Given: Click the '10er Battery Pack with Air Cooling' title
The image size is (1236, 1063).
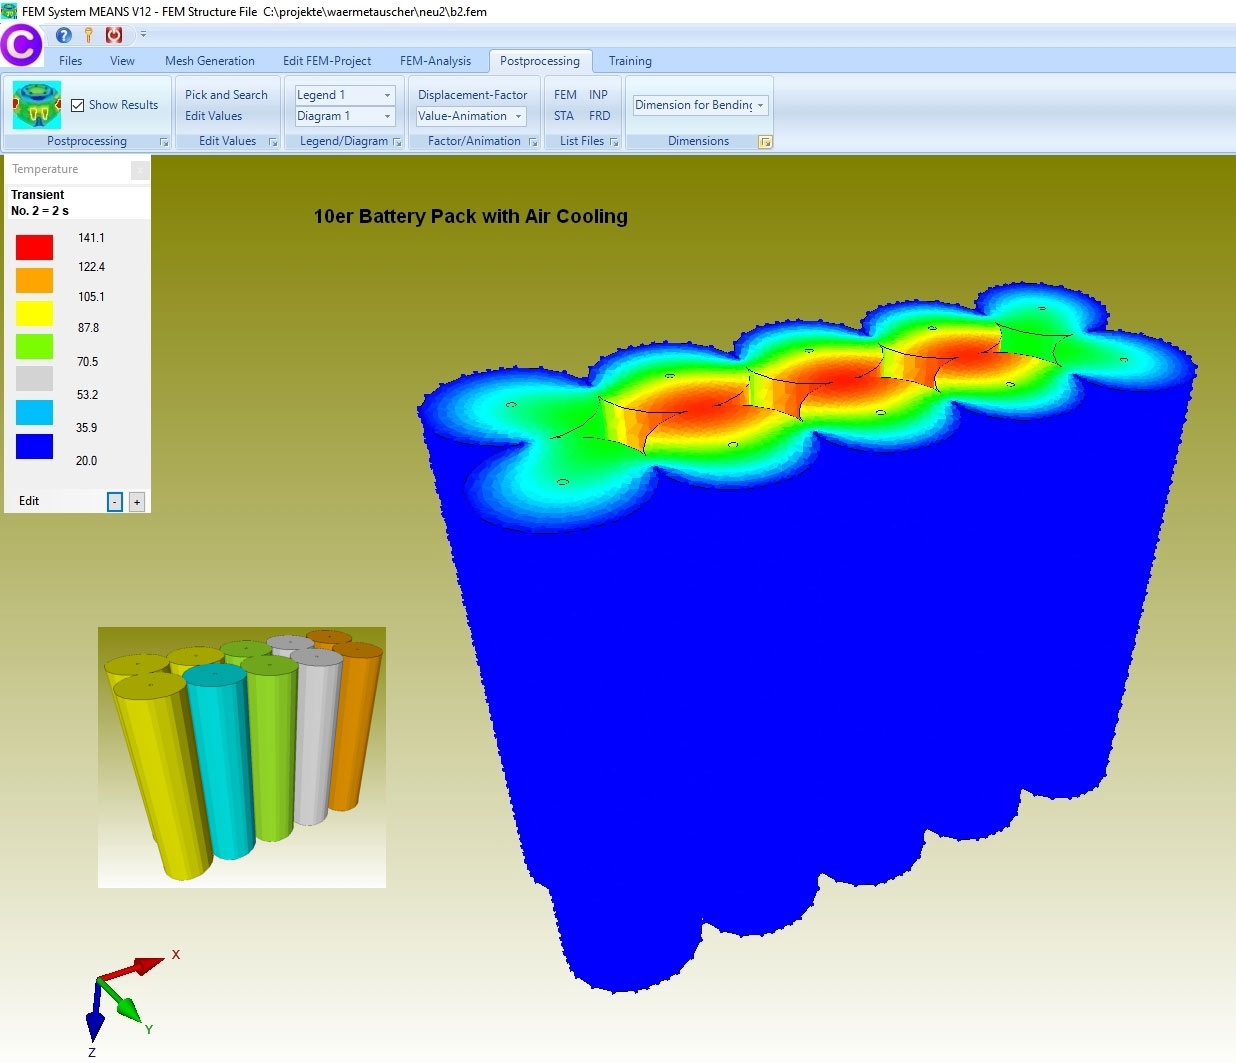Looking at the screenshot, I should pyautogui.click(x=471, y=216).
